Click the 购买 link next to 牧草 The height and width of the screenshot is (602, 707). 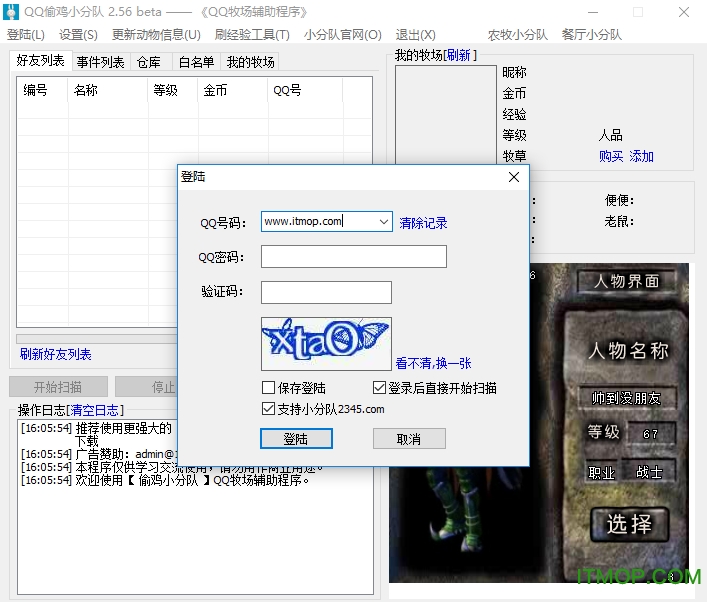point(611,156)
